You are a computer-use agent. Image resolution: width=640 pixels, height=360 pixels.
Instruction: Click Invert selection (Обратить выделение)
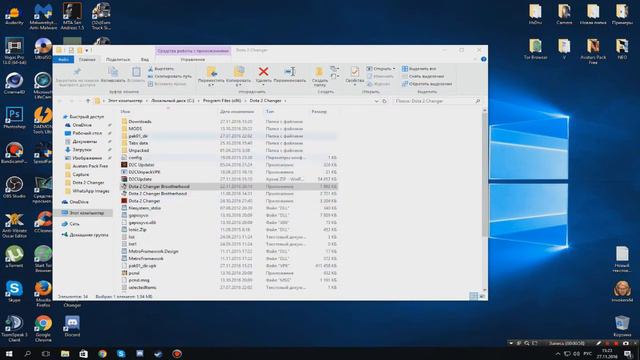pos(427,84)
